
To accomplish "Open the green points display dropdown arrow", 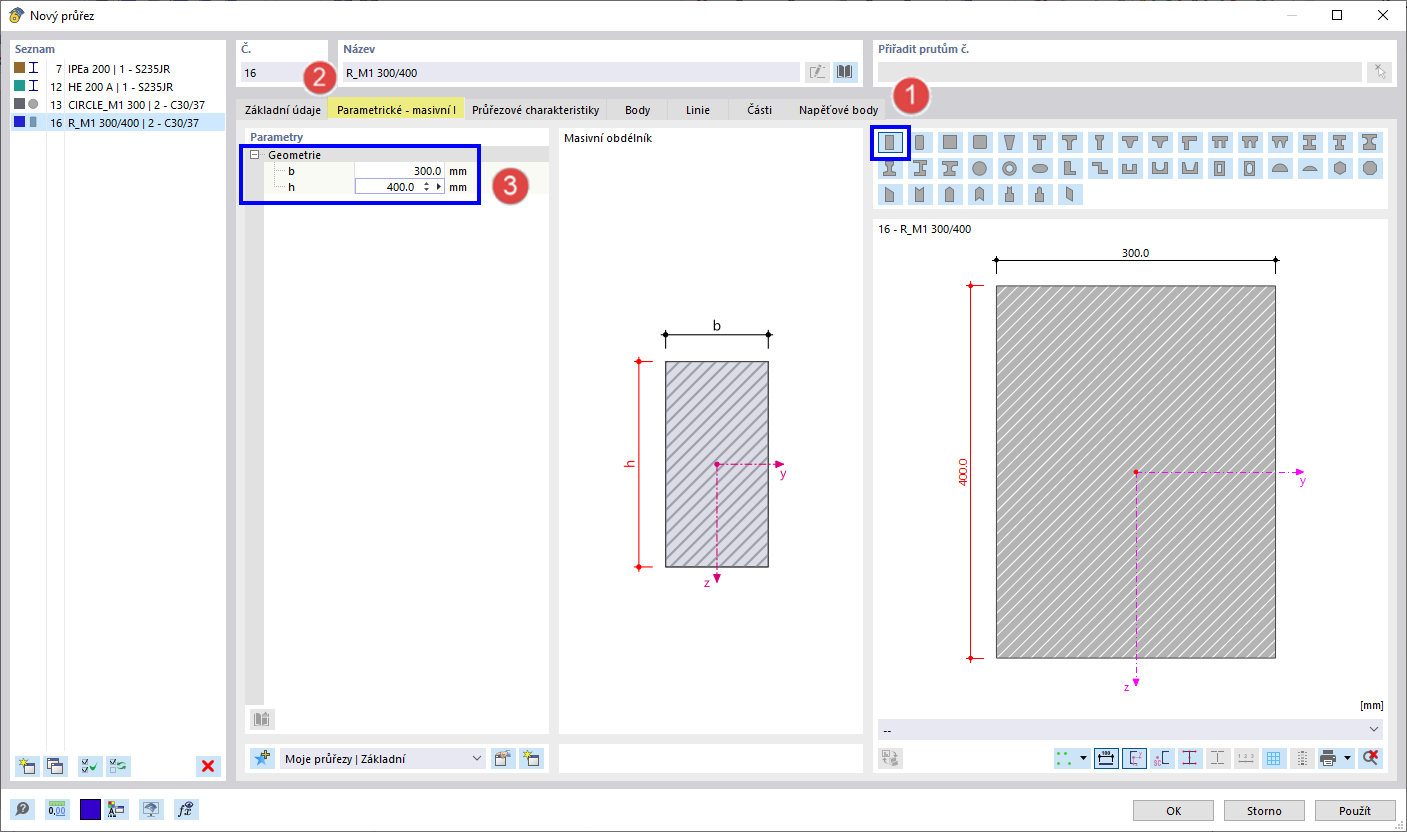I will 1084,758.
